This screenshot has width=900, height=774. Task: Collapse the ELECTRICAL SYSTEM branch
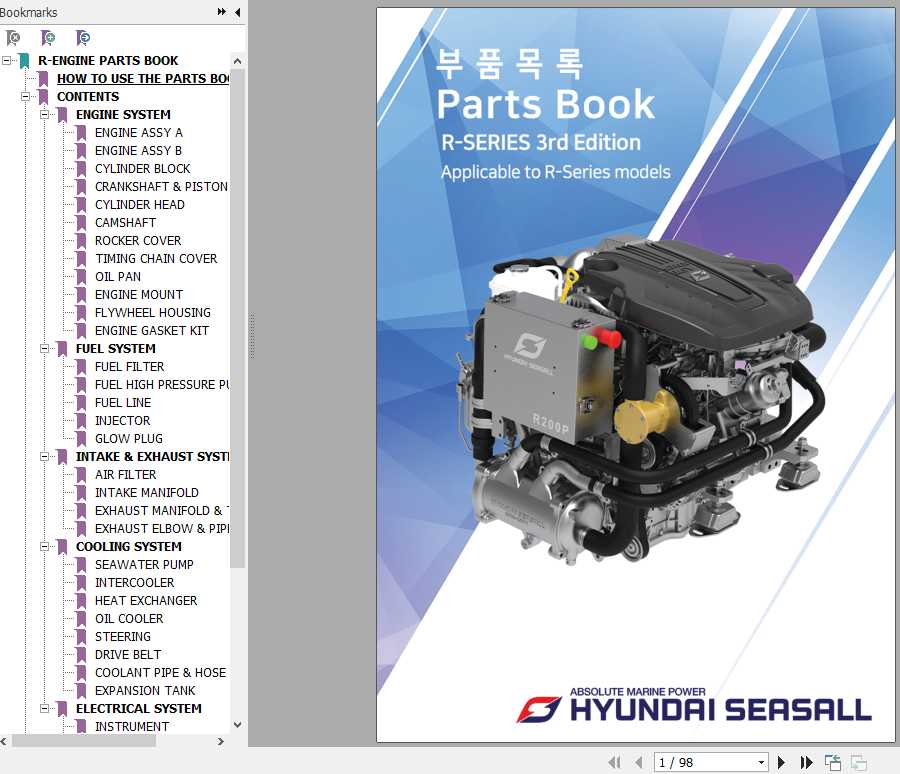click(44, 709)
